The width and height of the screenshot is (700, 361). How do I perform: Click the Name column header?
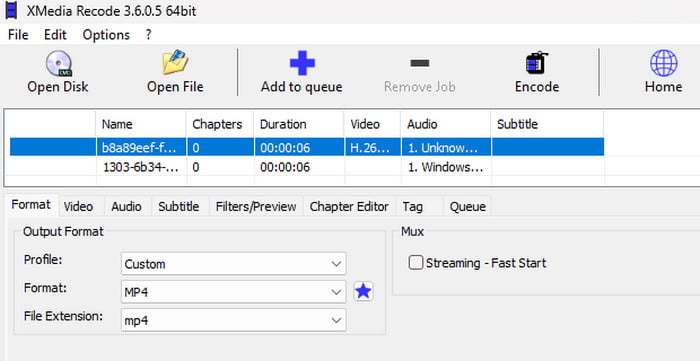(x=141, y=124)
